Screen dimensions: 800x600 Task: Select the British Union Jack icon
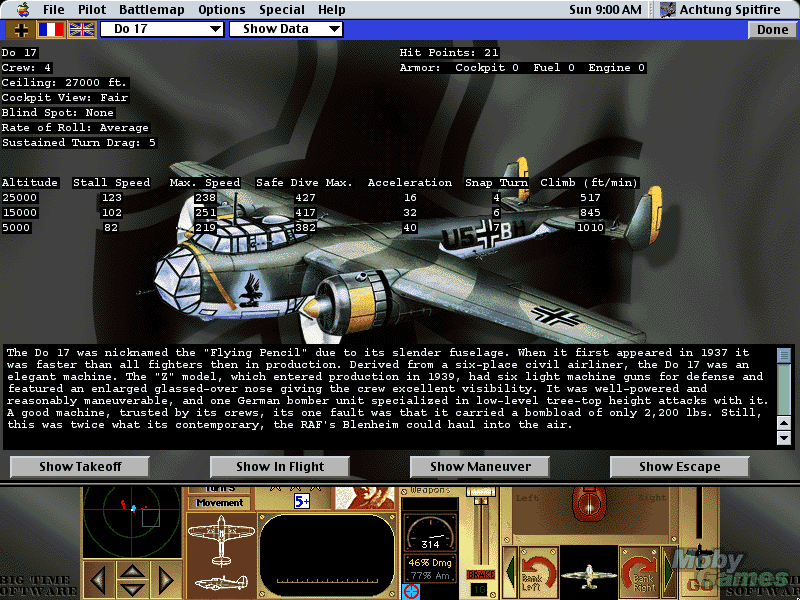pos(82,30)
